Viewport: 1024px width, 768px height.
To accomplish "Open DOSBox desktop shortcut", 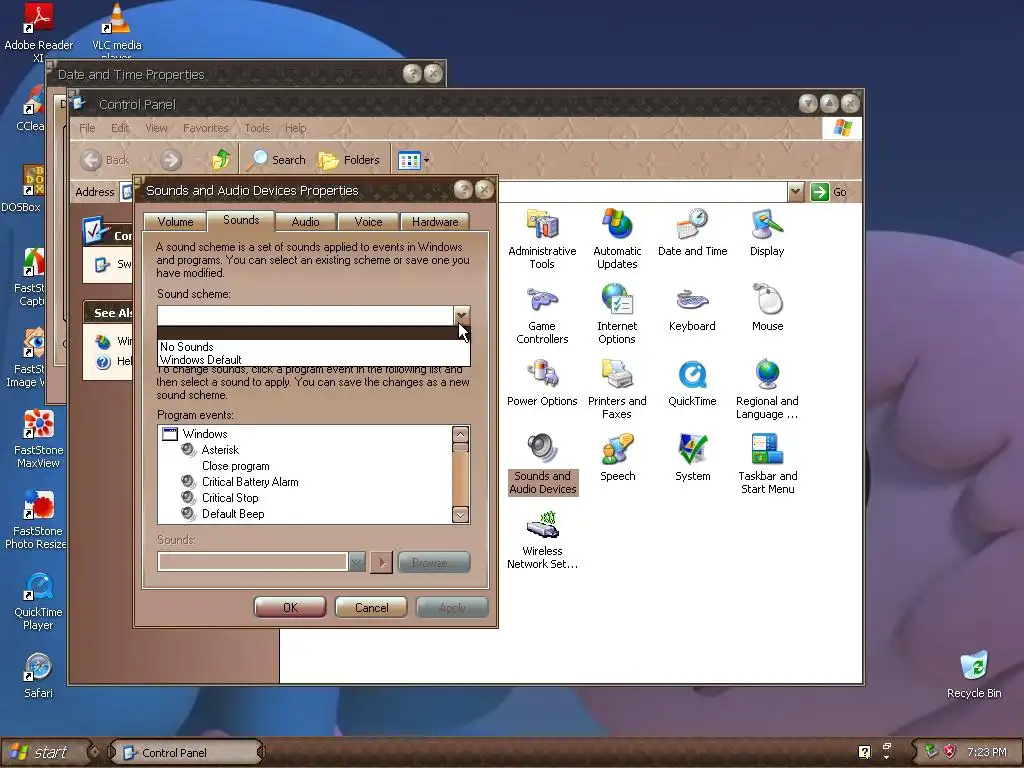I will 21,189.
